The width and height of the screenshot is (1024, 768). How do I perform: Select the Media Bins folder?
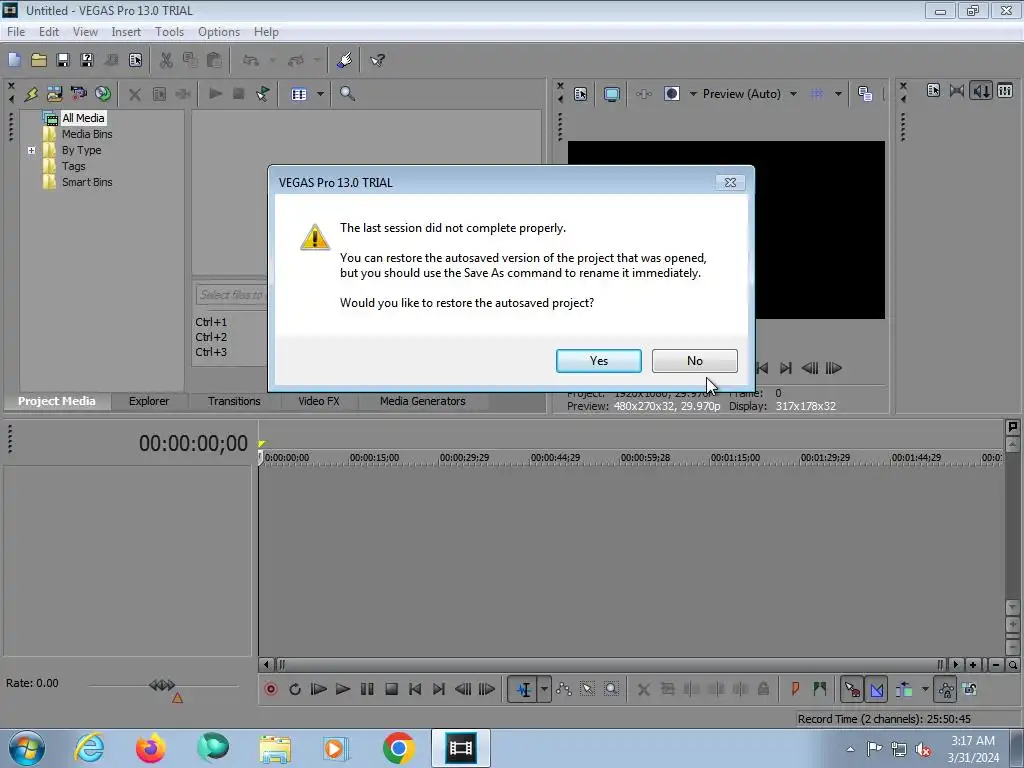[87, 134]
